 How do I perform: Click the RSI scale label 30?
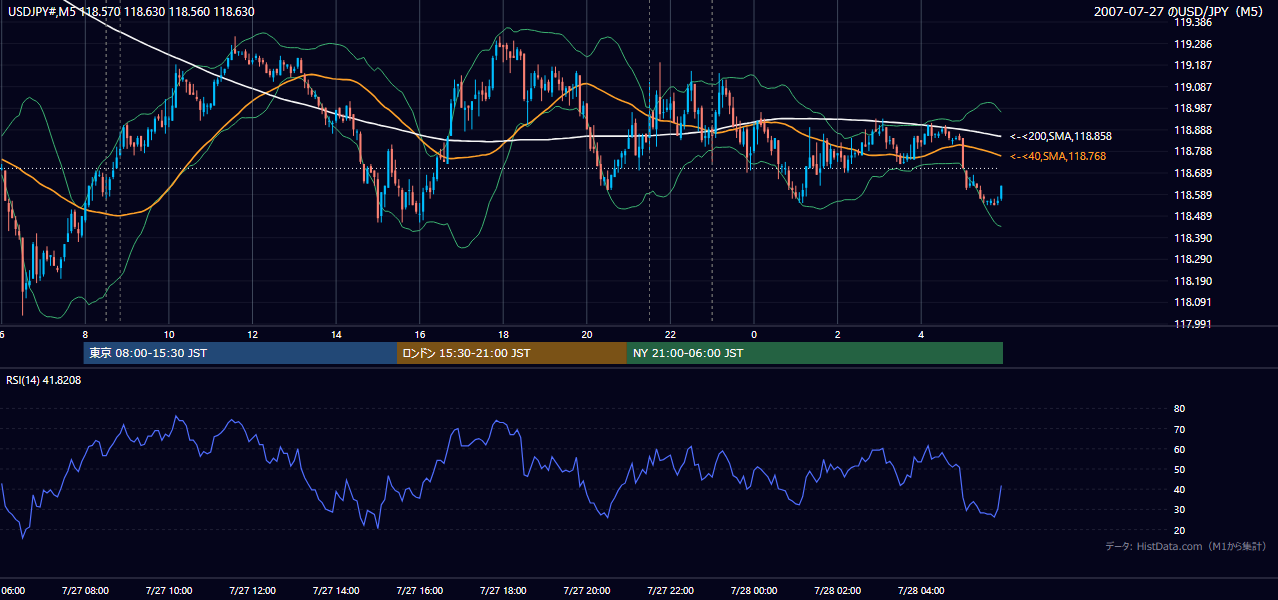[x=1180, y=510]
